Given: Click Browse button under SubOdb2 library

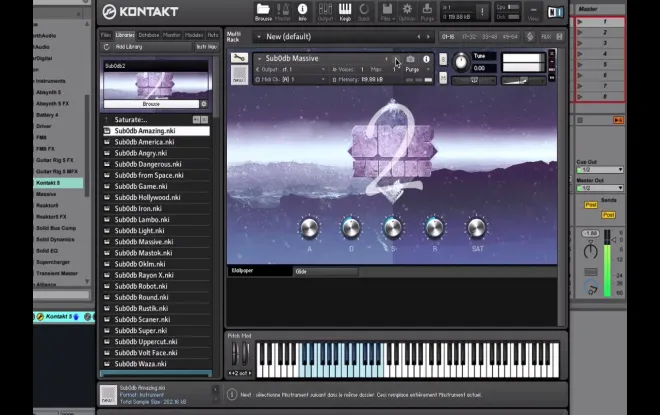Looking at the screenshot, I should point(151,104).
